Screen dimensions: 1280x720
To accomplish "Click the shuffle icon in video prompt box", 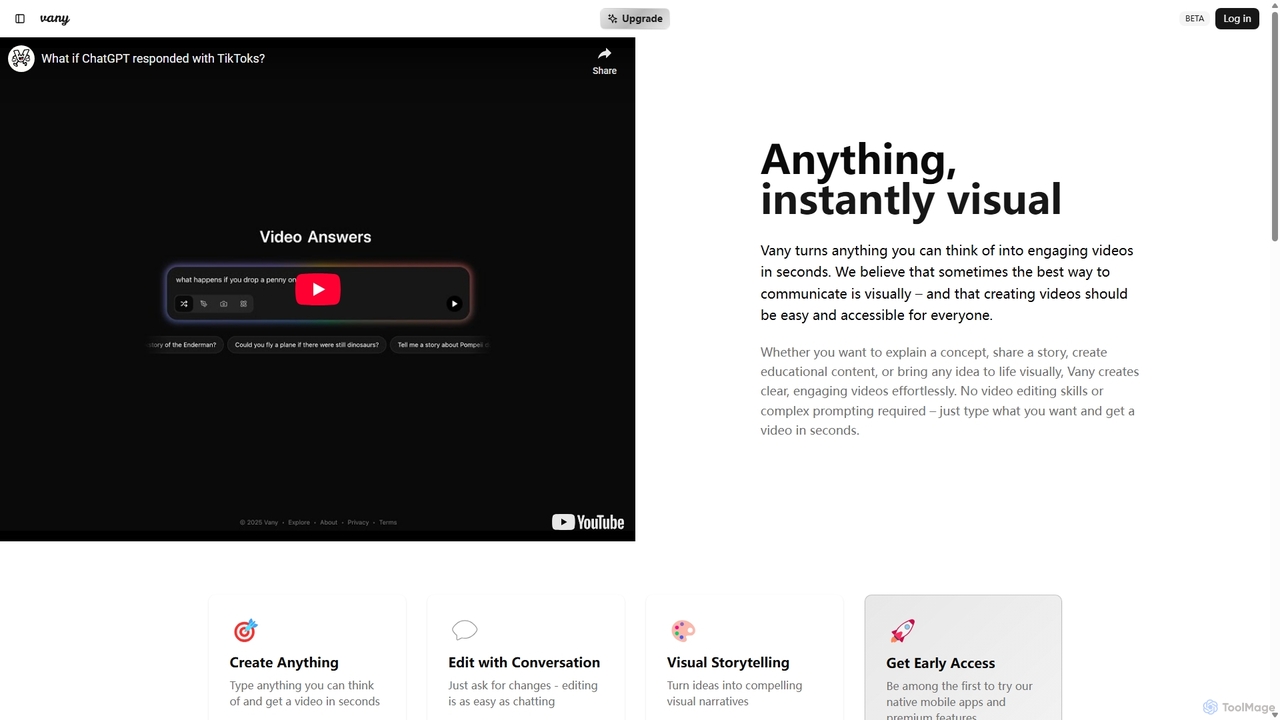I will tap(184, 304).
